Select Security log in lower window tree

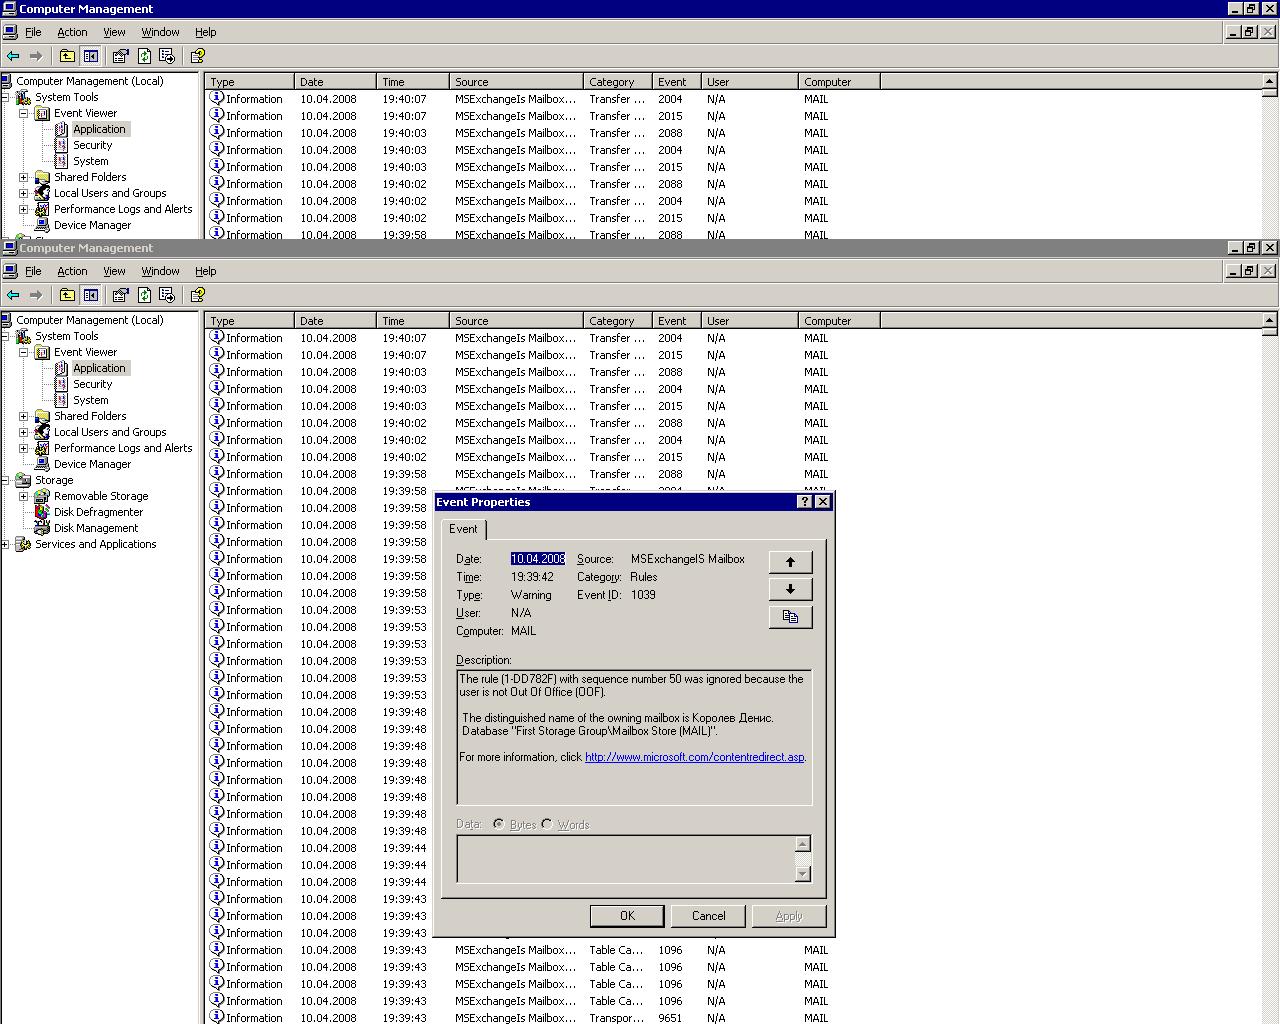tap(92, 384)
